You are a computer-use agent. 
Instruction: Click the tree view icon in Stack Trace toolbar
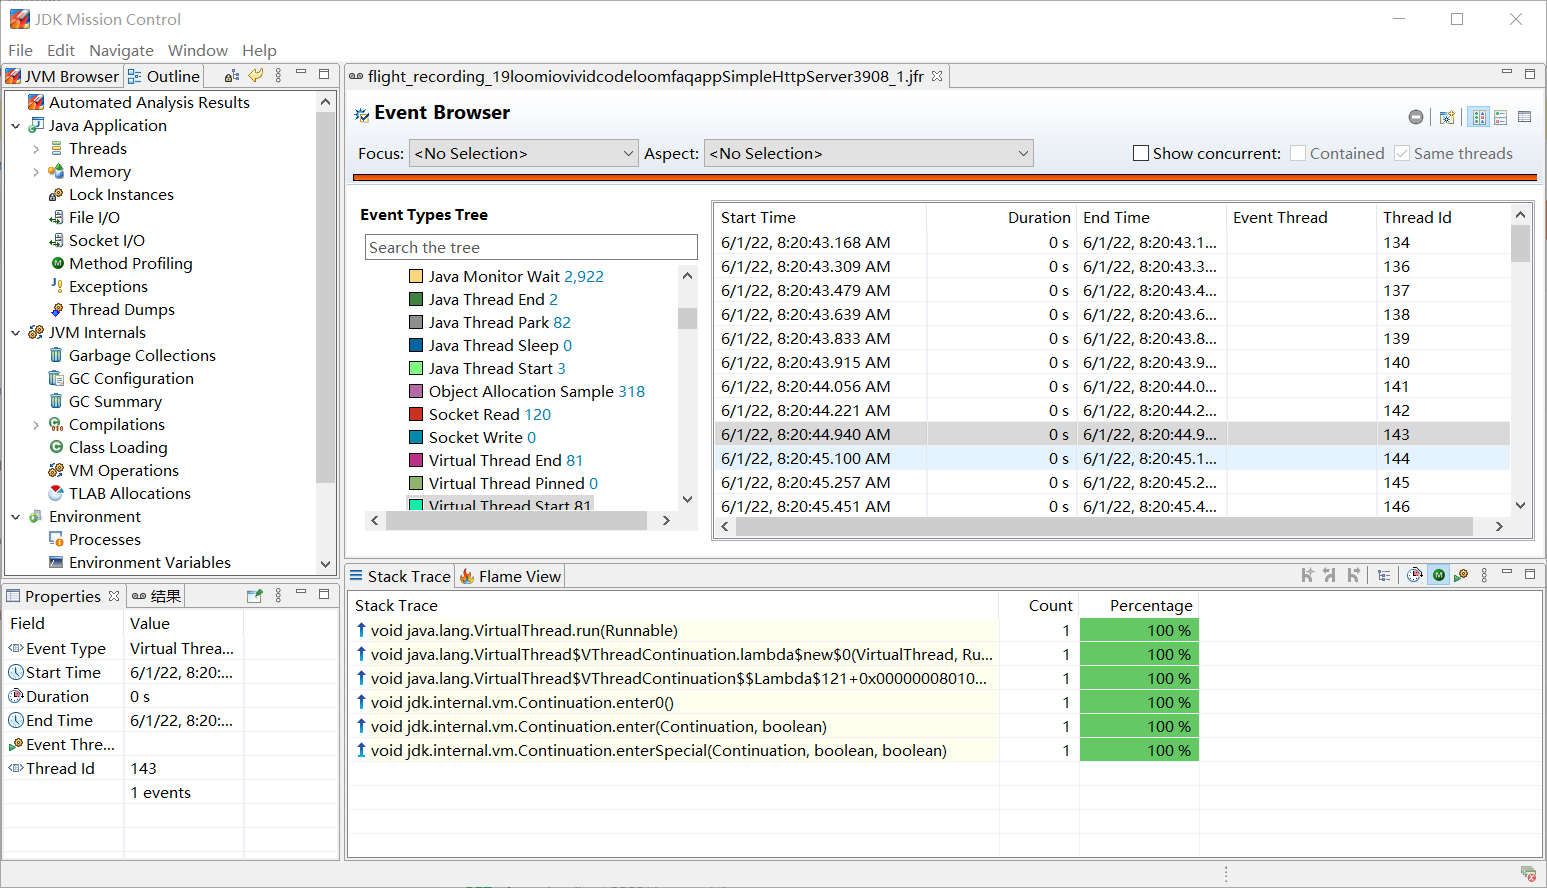click(1384, 575)
